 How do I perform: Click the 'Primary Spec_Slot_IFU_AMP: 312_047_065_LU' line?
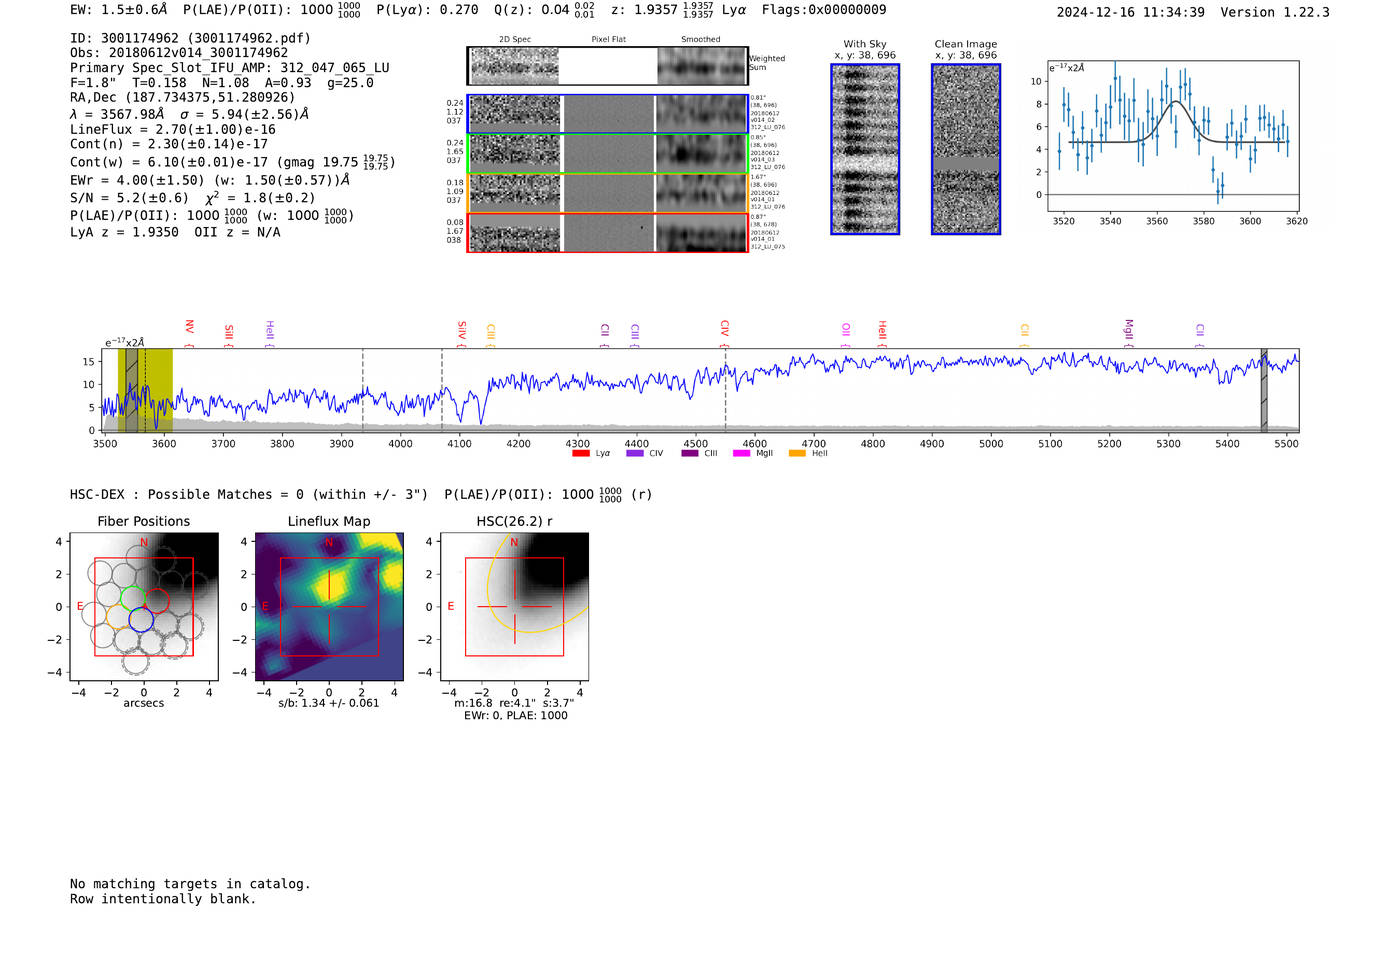point(230,68)
